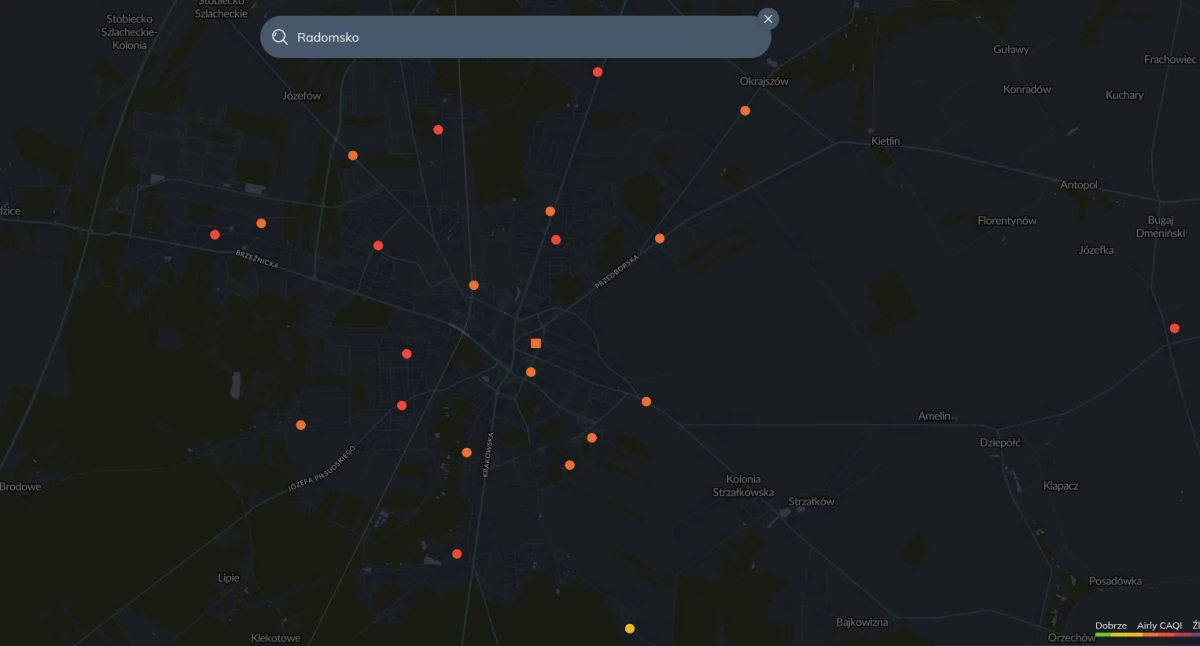
Task: Click the Frachowiec map label
Action: (1171, 59)
